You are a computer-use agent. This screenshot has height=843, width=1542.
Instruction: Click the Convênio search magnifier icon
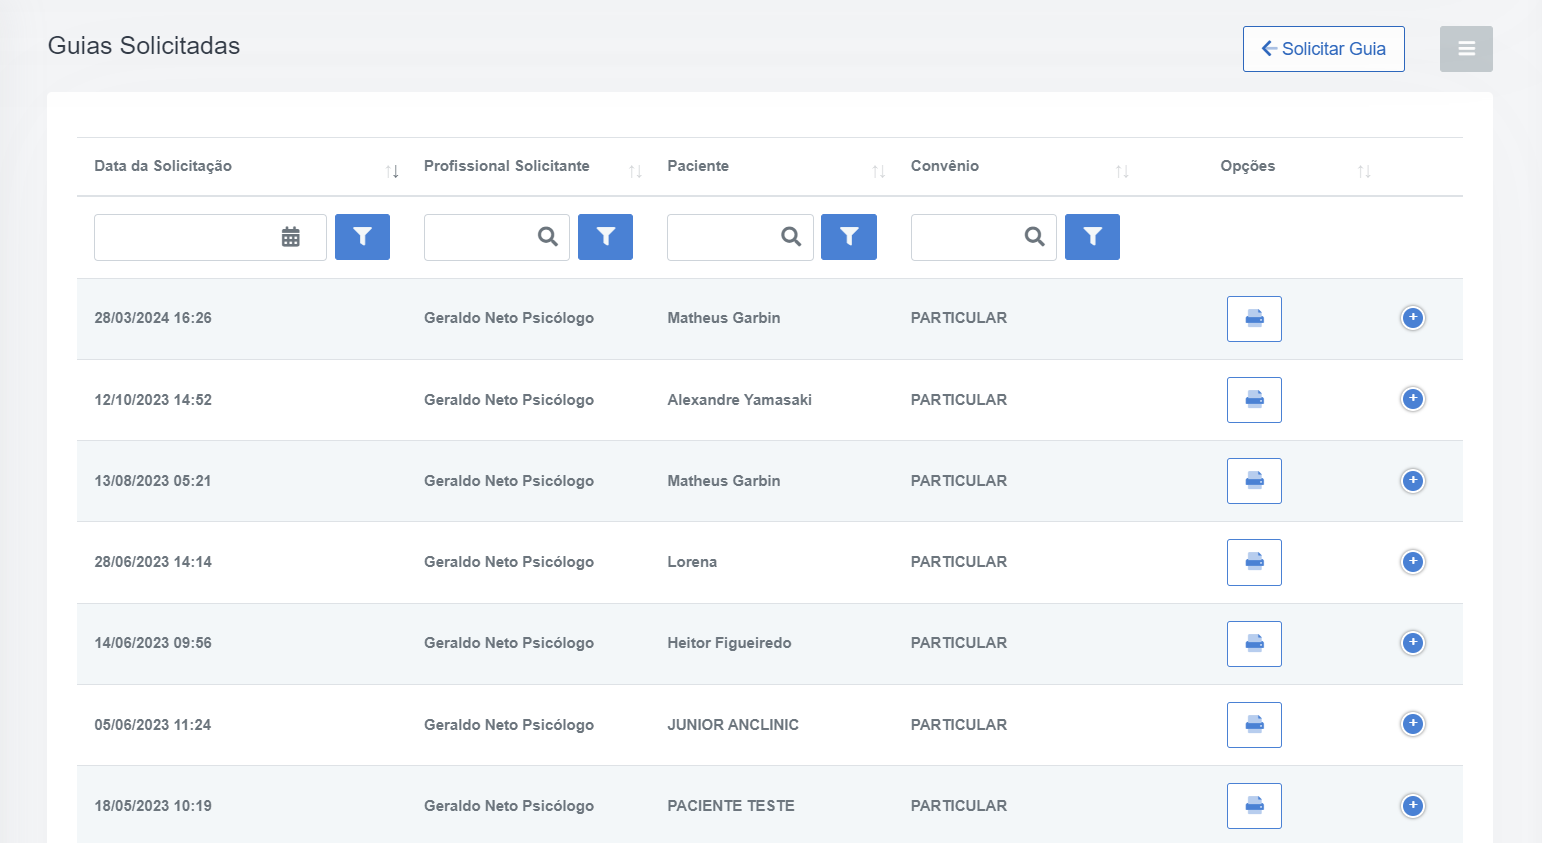(x=1035, y=237)
